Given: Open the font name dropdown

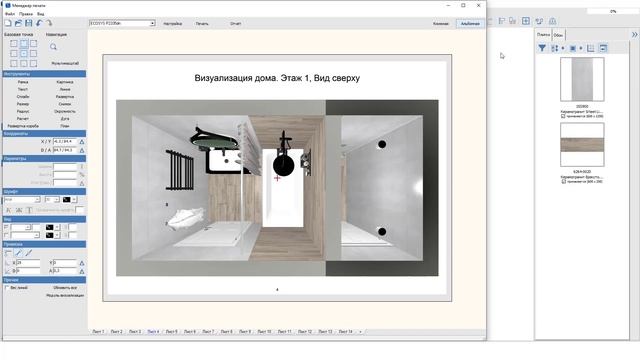Looking at the screenshot, I should point(37,200).
